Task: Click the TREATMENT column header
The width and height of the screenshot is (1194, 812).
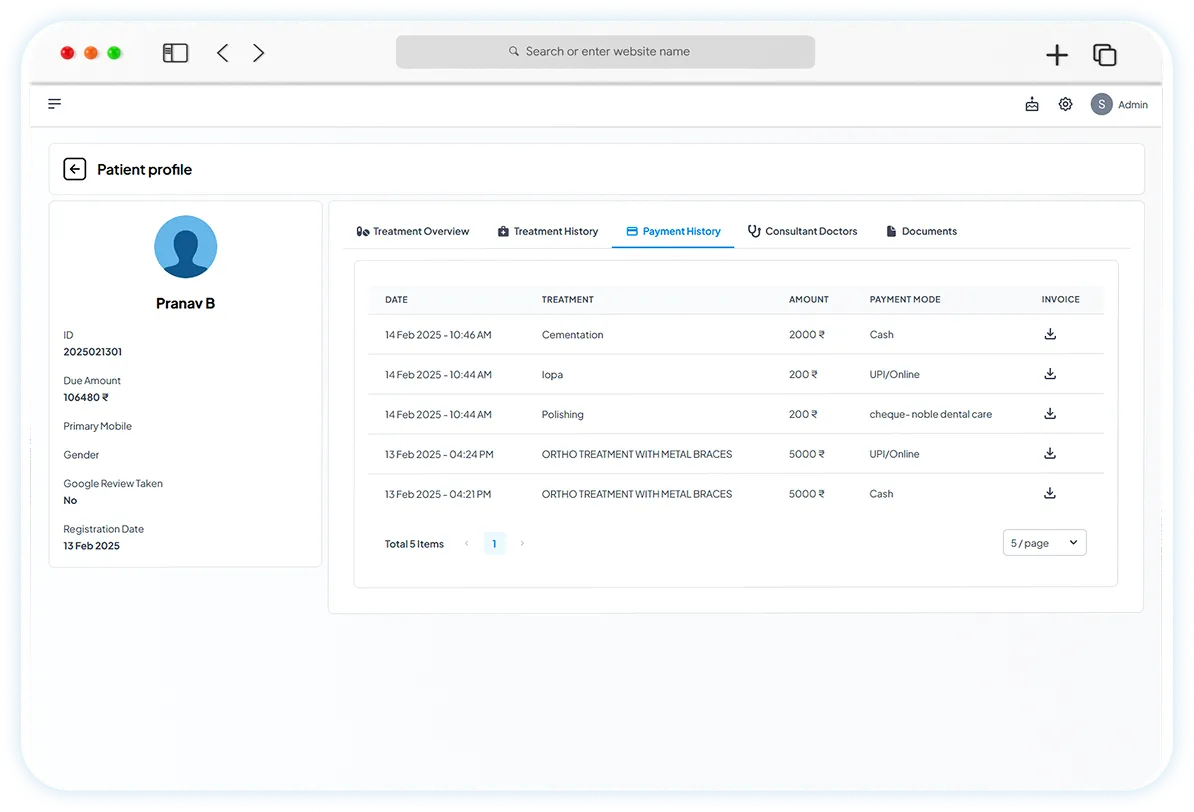Action: tap(567, 300)
